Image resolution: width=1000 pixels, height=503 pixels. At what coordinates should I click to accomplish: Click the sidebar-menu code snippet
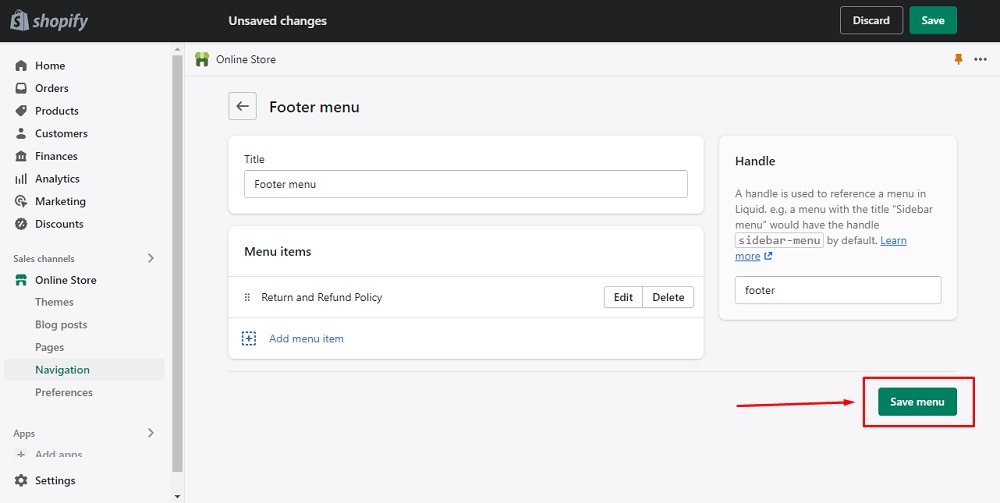pyautogui.click(x=779, y=240)
